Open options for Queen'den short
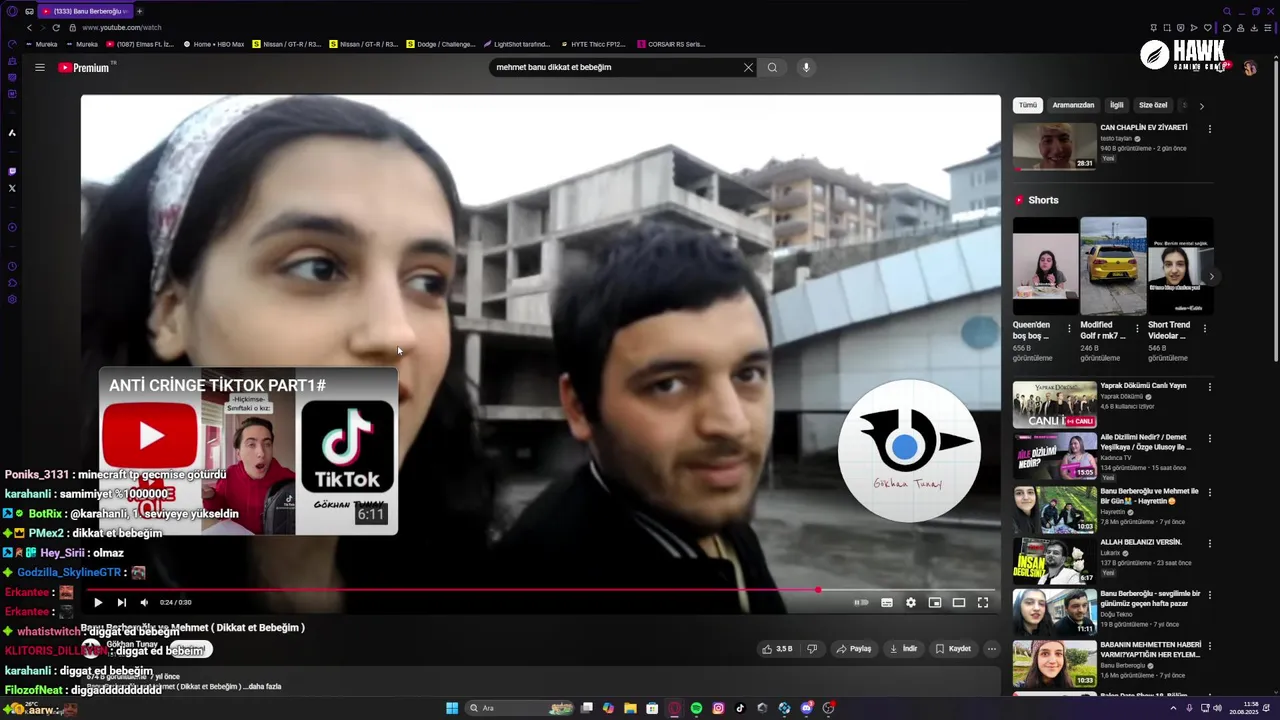Image resolution: width=1280 pixels, height=720 pixels. coord(1069,329)
